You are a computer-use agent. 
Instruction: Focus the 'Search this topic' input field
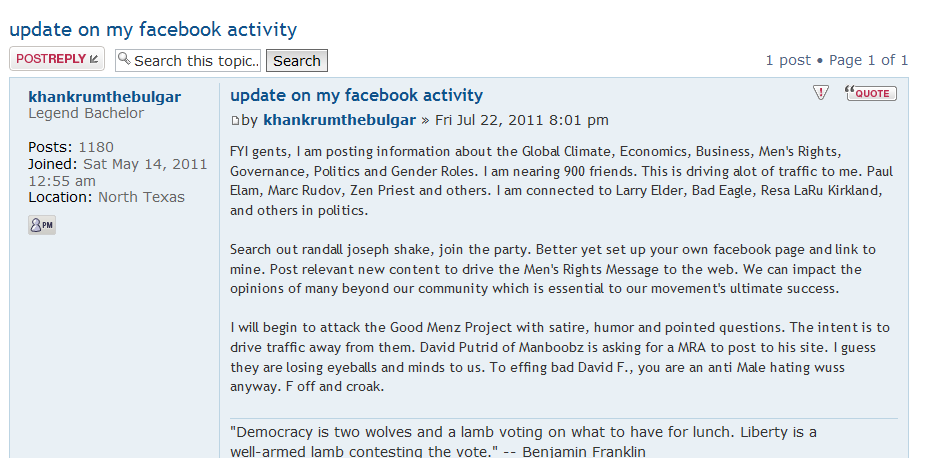coord(188,60)
